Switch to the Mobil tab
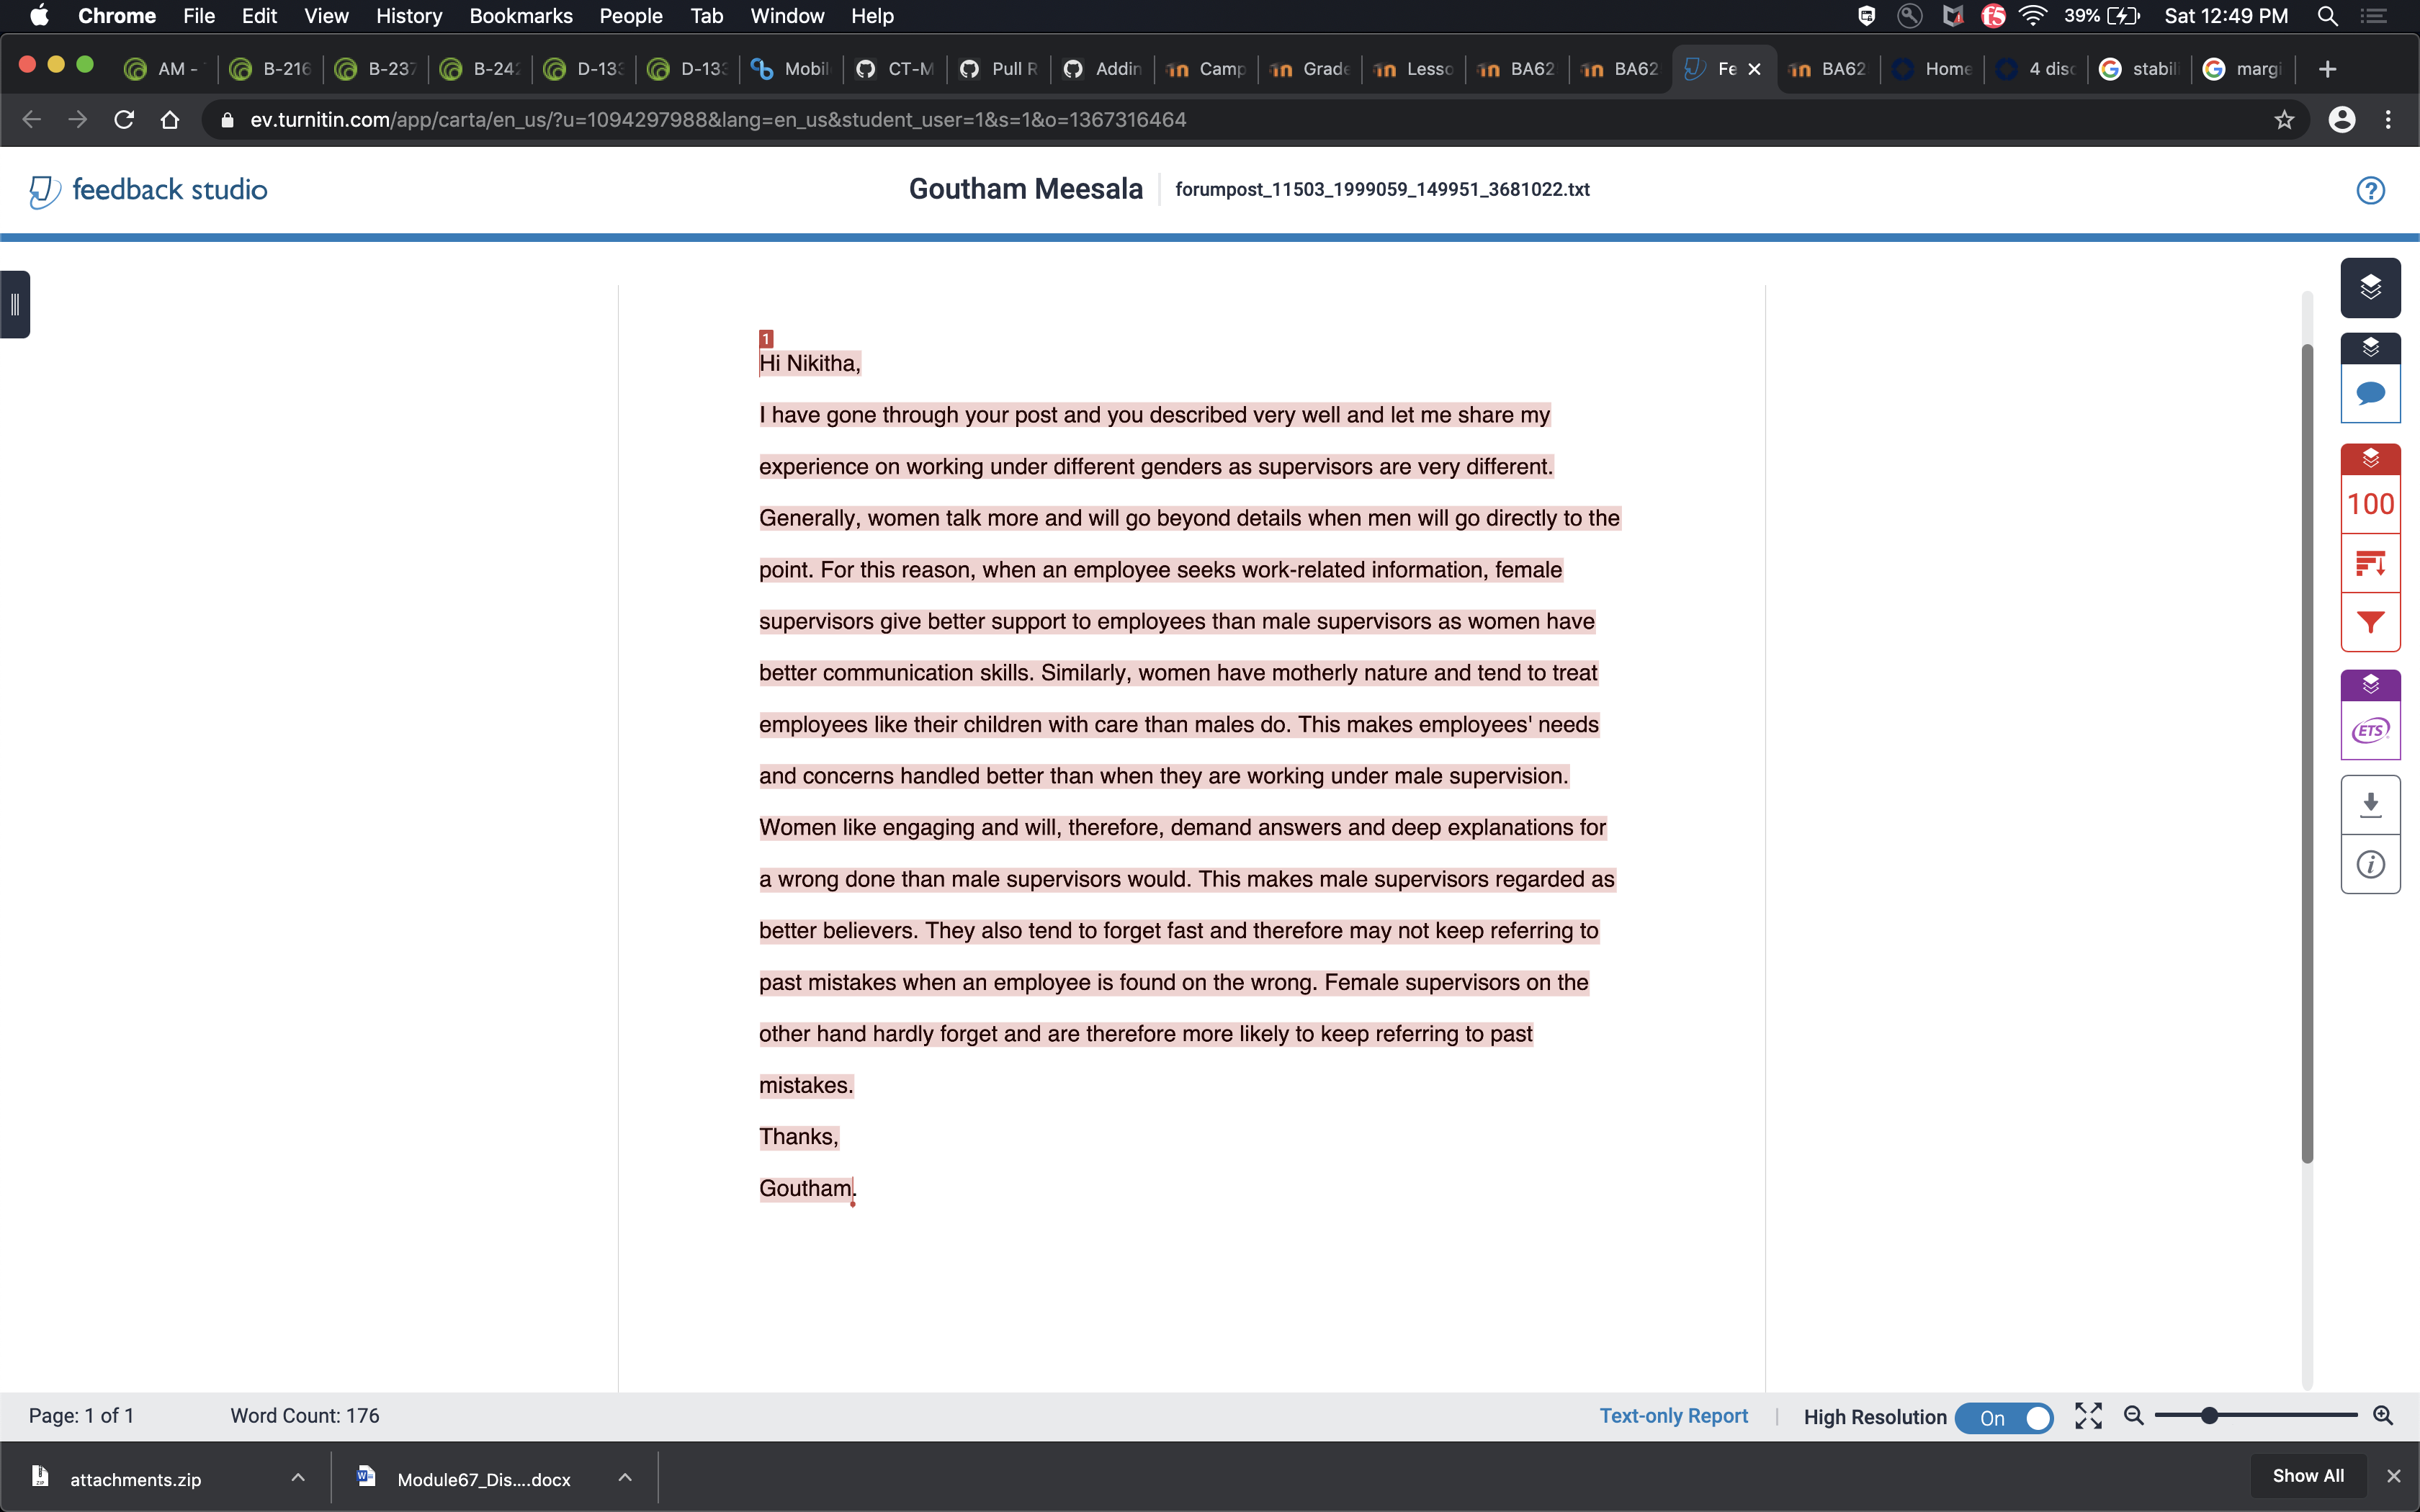2420x1512 pixels. click(x=792, y=69)
